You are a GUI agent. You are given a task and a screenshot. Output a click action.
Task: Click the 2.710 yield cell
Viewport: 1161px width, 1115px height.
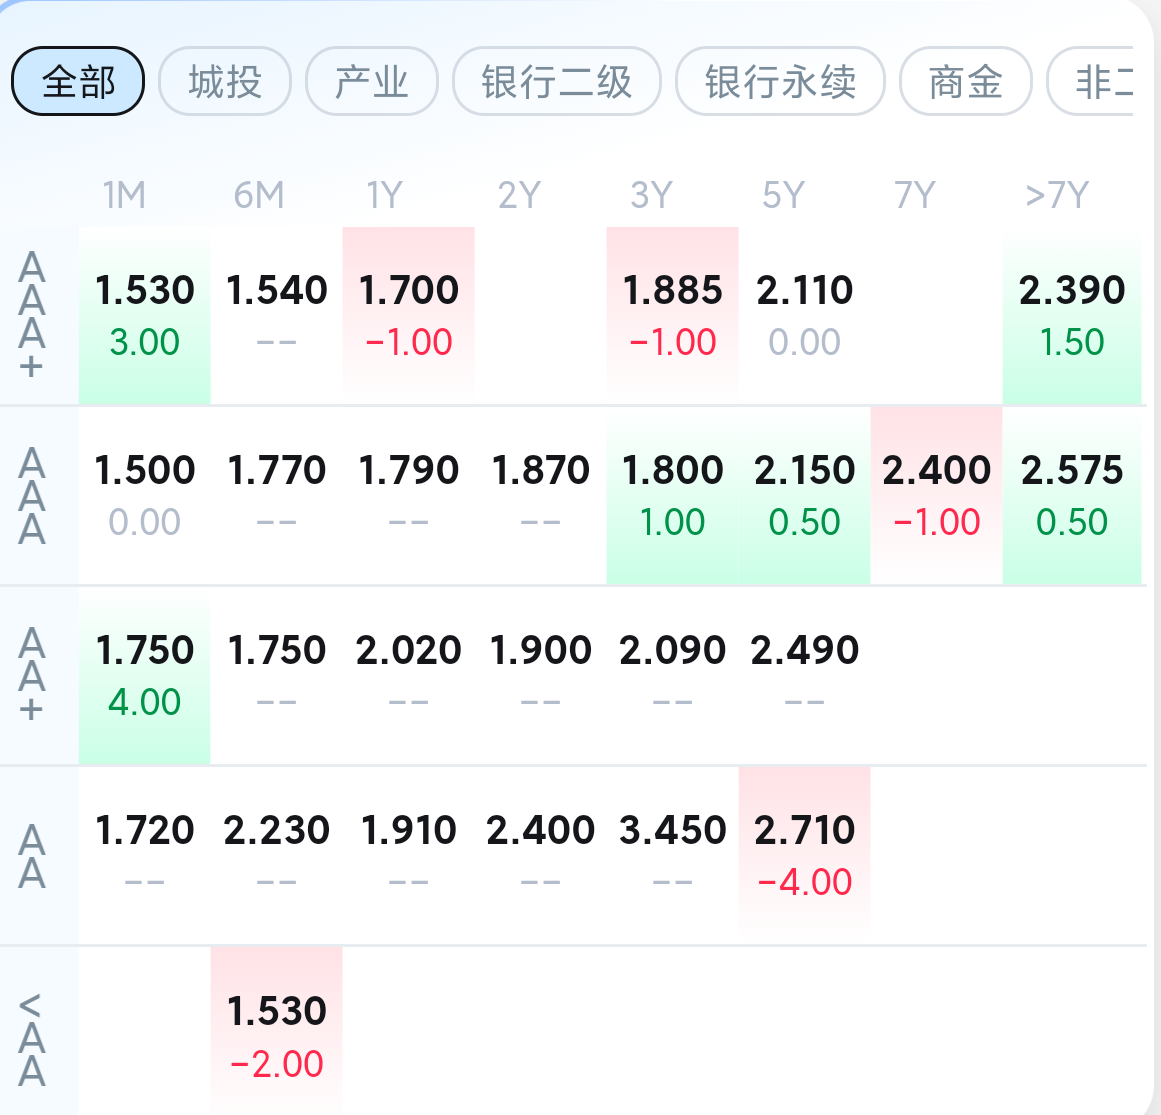click(x=805, y=855)
